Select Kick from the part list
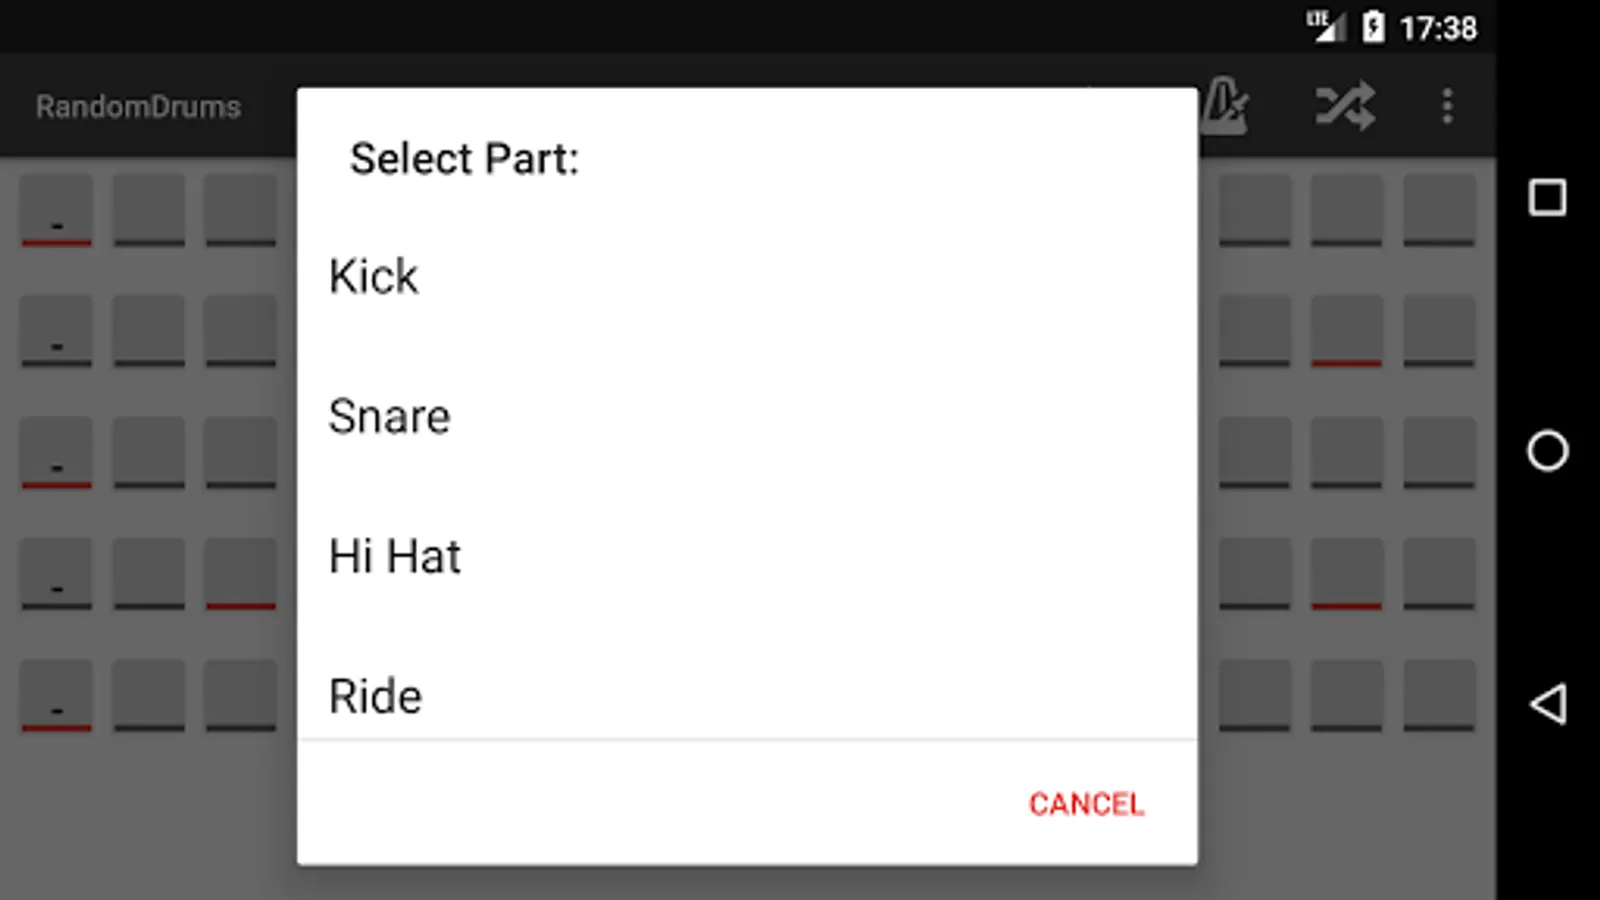Viewport: 1600px width, 900px height. pyautogui.click(x=373, y=276)
